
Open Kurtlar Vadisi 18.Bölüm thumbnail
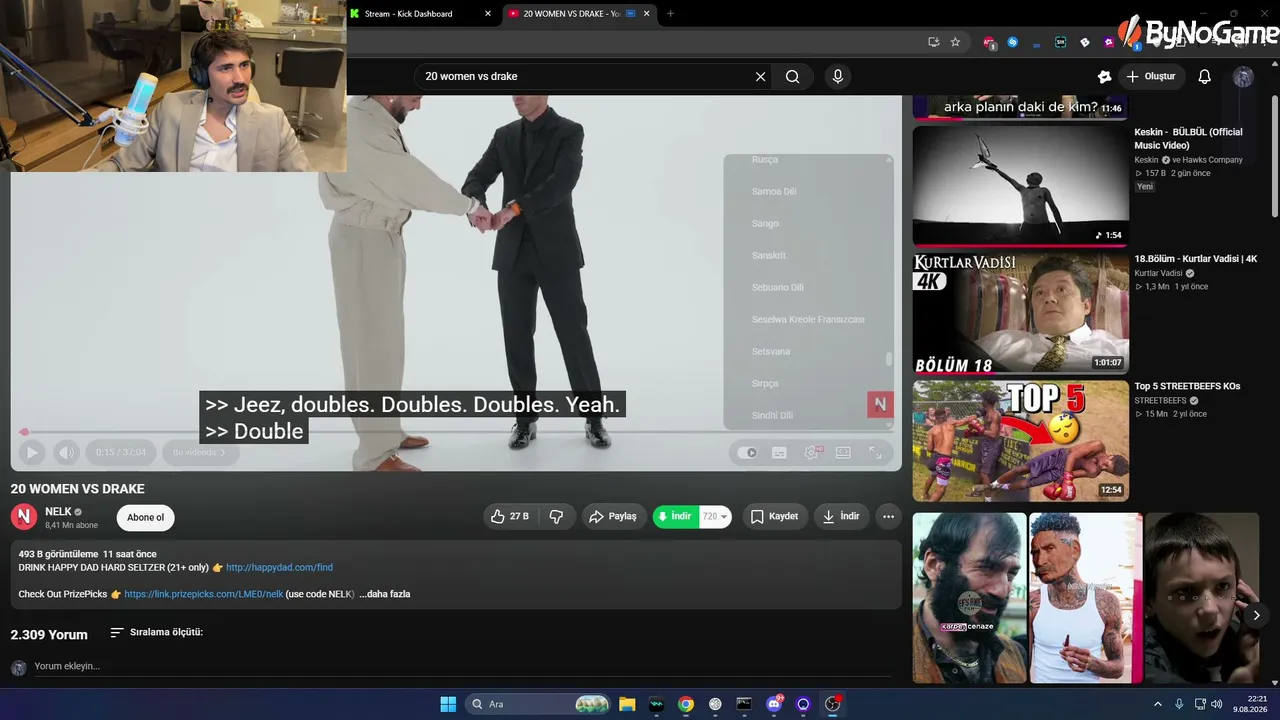coord(1020,313)
